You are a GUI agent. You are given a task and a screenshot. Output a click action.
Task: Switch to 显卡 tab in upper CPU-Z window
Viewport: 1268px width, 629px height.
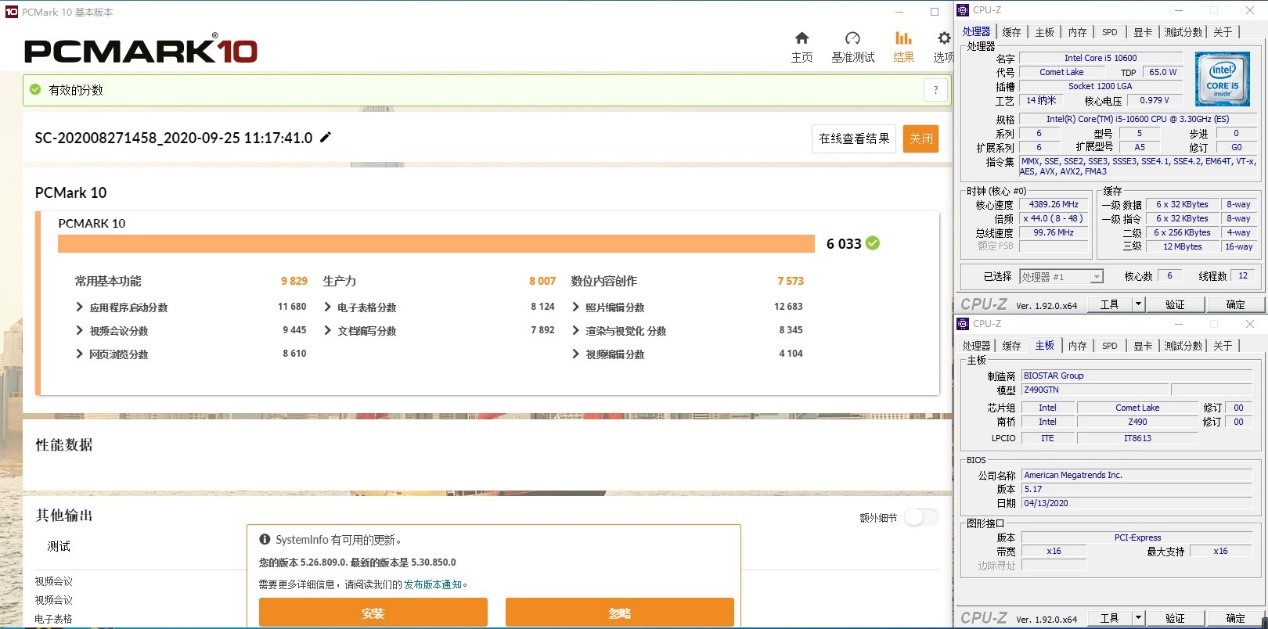[1141, 32]
